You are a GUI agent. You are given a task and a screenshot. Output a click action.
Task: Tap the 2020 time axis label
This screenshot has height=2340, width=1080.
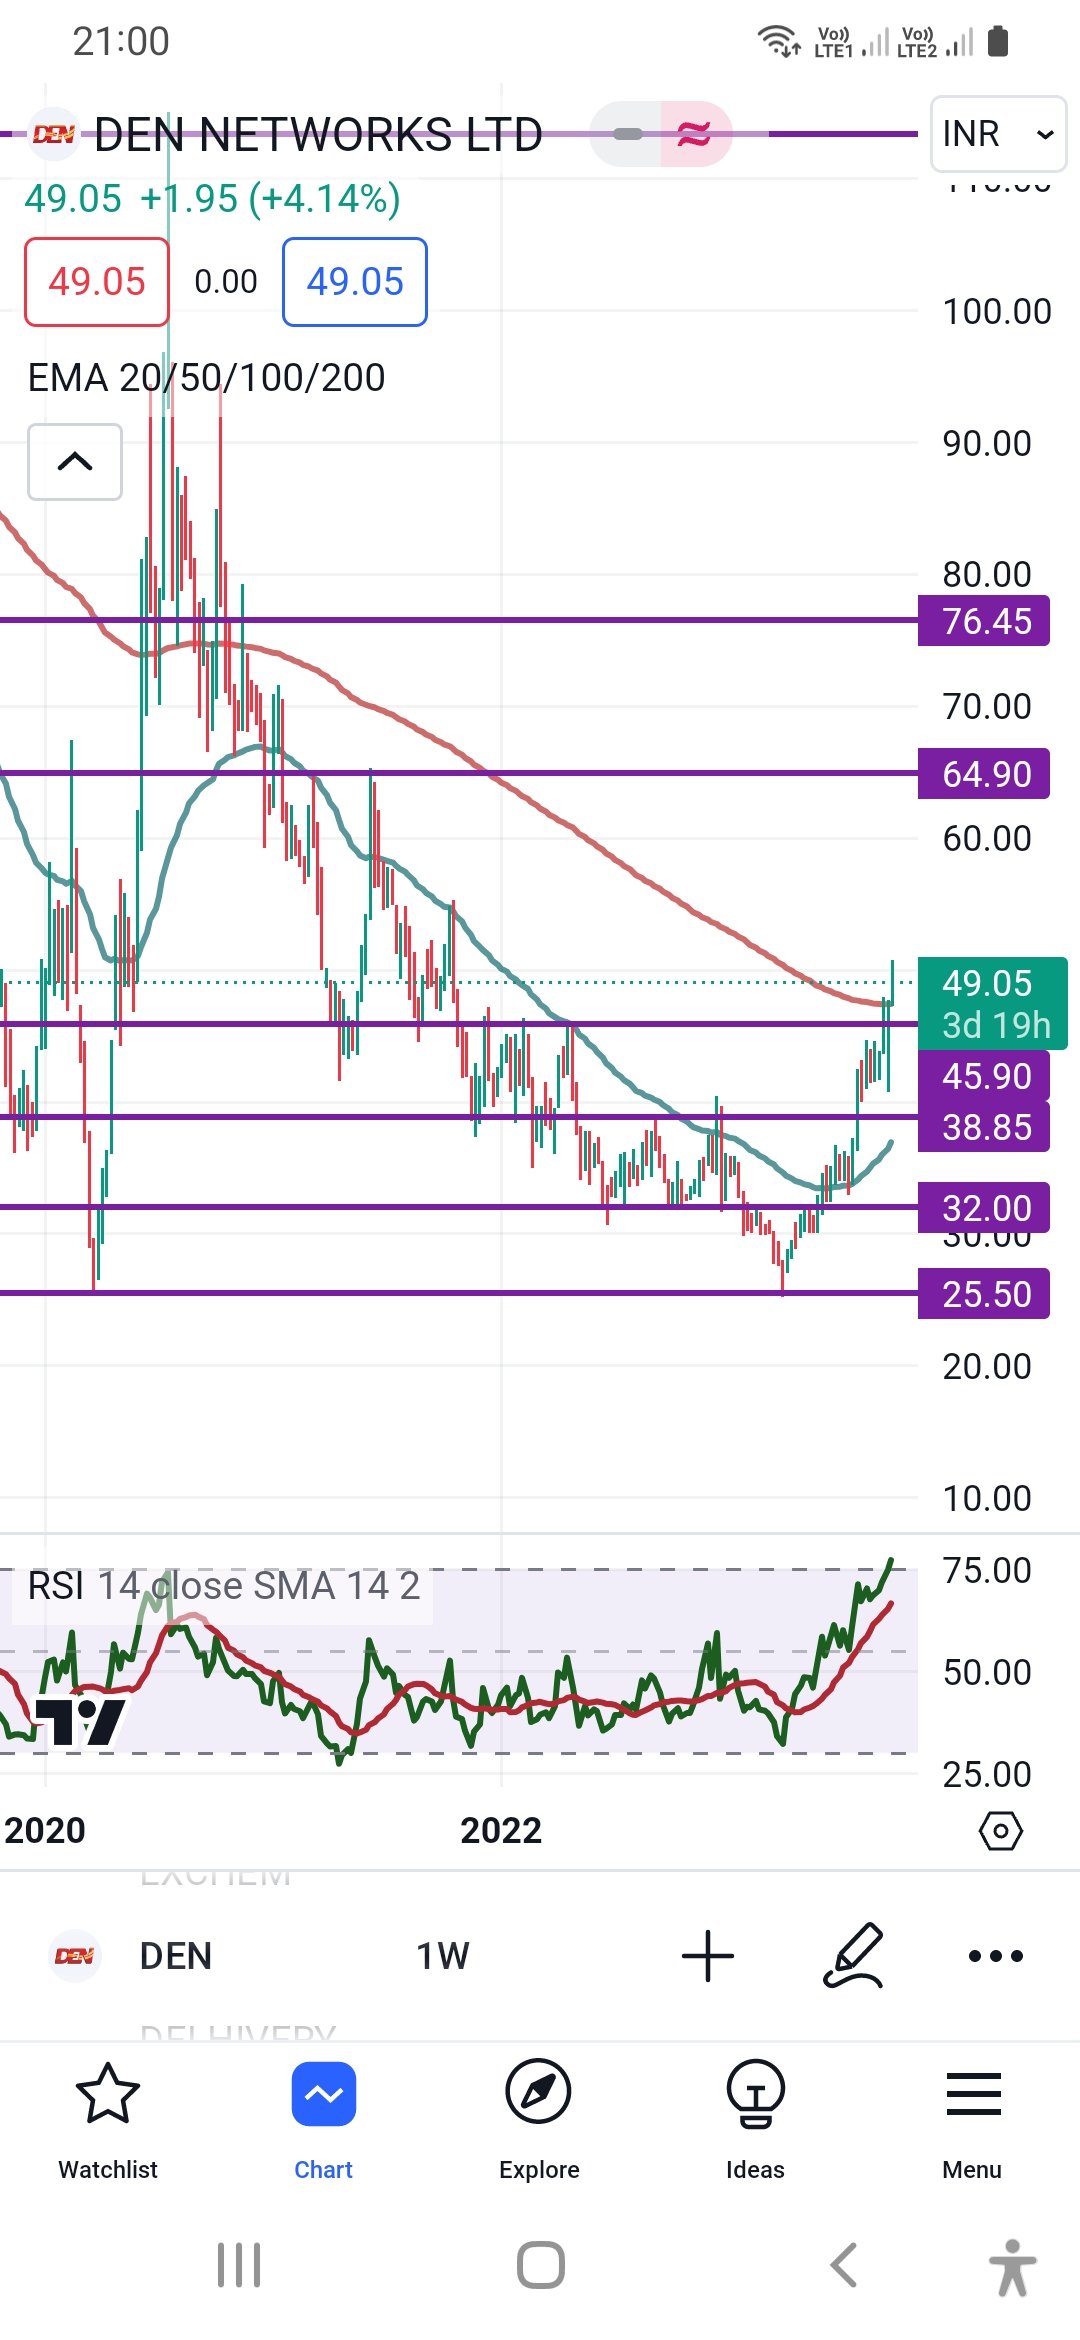pyautogui.click(x=45, y=1831)
